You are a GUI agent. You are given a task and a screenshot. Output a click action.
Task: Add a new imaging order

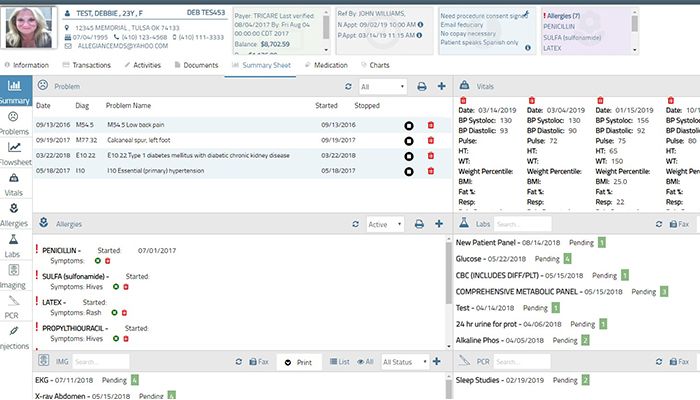[437, 361]
